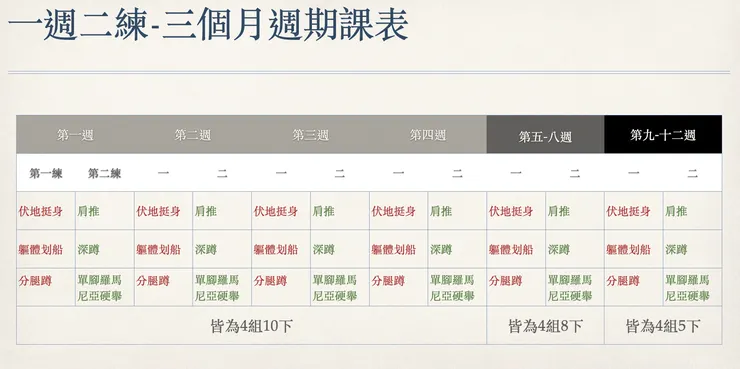Click 分腿蹲 under 第九-十二週
This screenshot has width=740, height=369.
coord(623,281)
